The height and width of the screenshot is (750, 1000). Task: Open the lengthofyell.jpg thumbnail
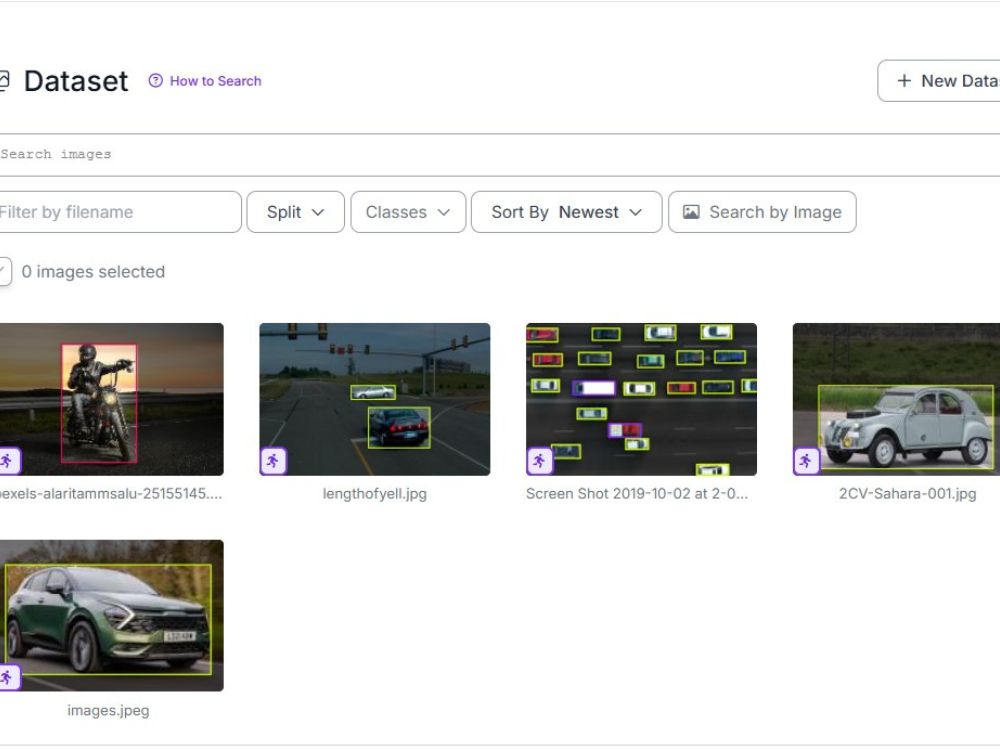pyautogui.click(x=374, y=399)
